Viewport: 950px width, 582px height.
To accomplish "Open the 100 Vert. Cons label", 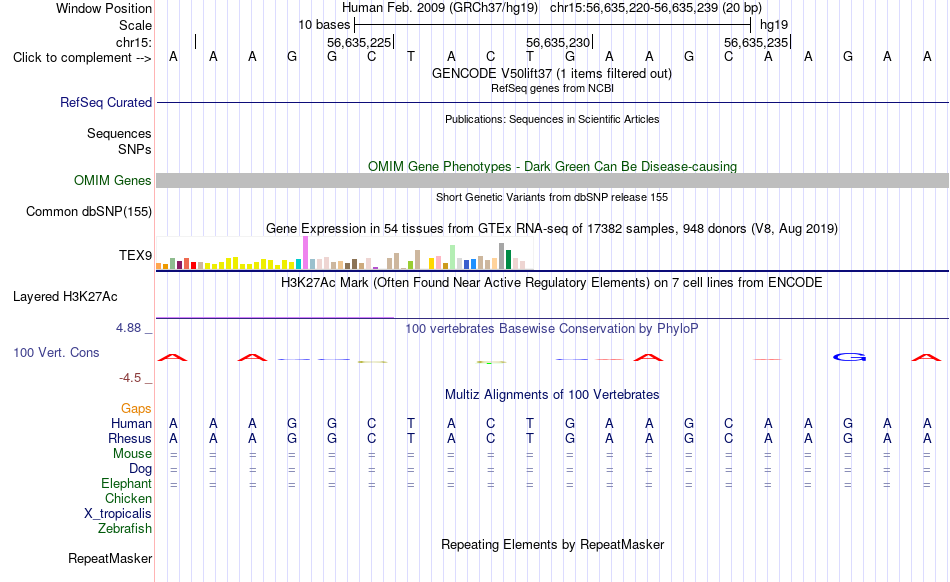I will [56, 352].
